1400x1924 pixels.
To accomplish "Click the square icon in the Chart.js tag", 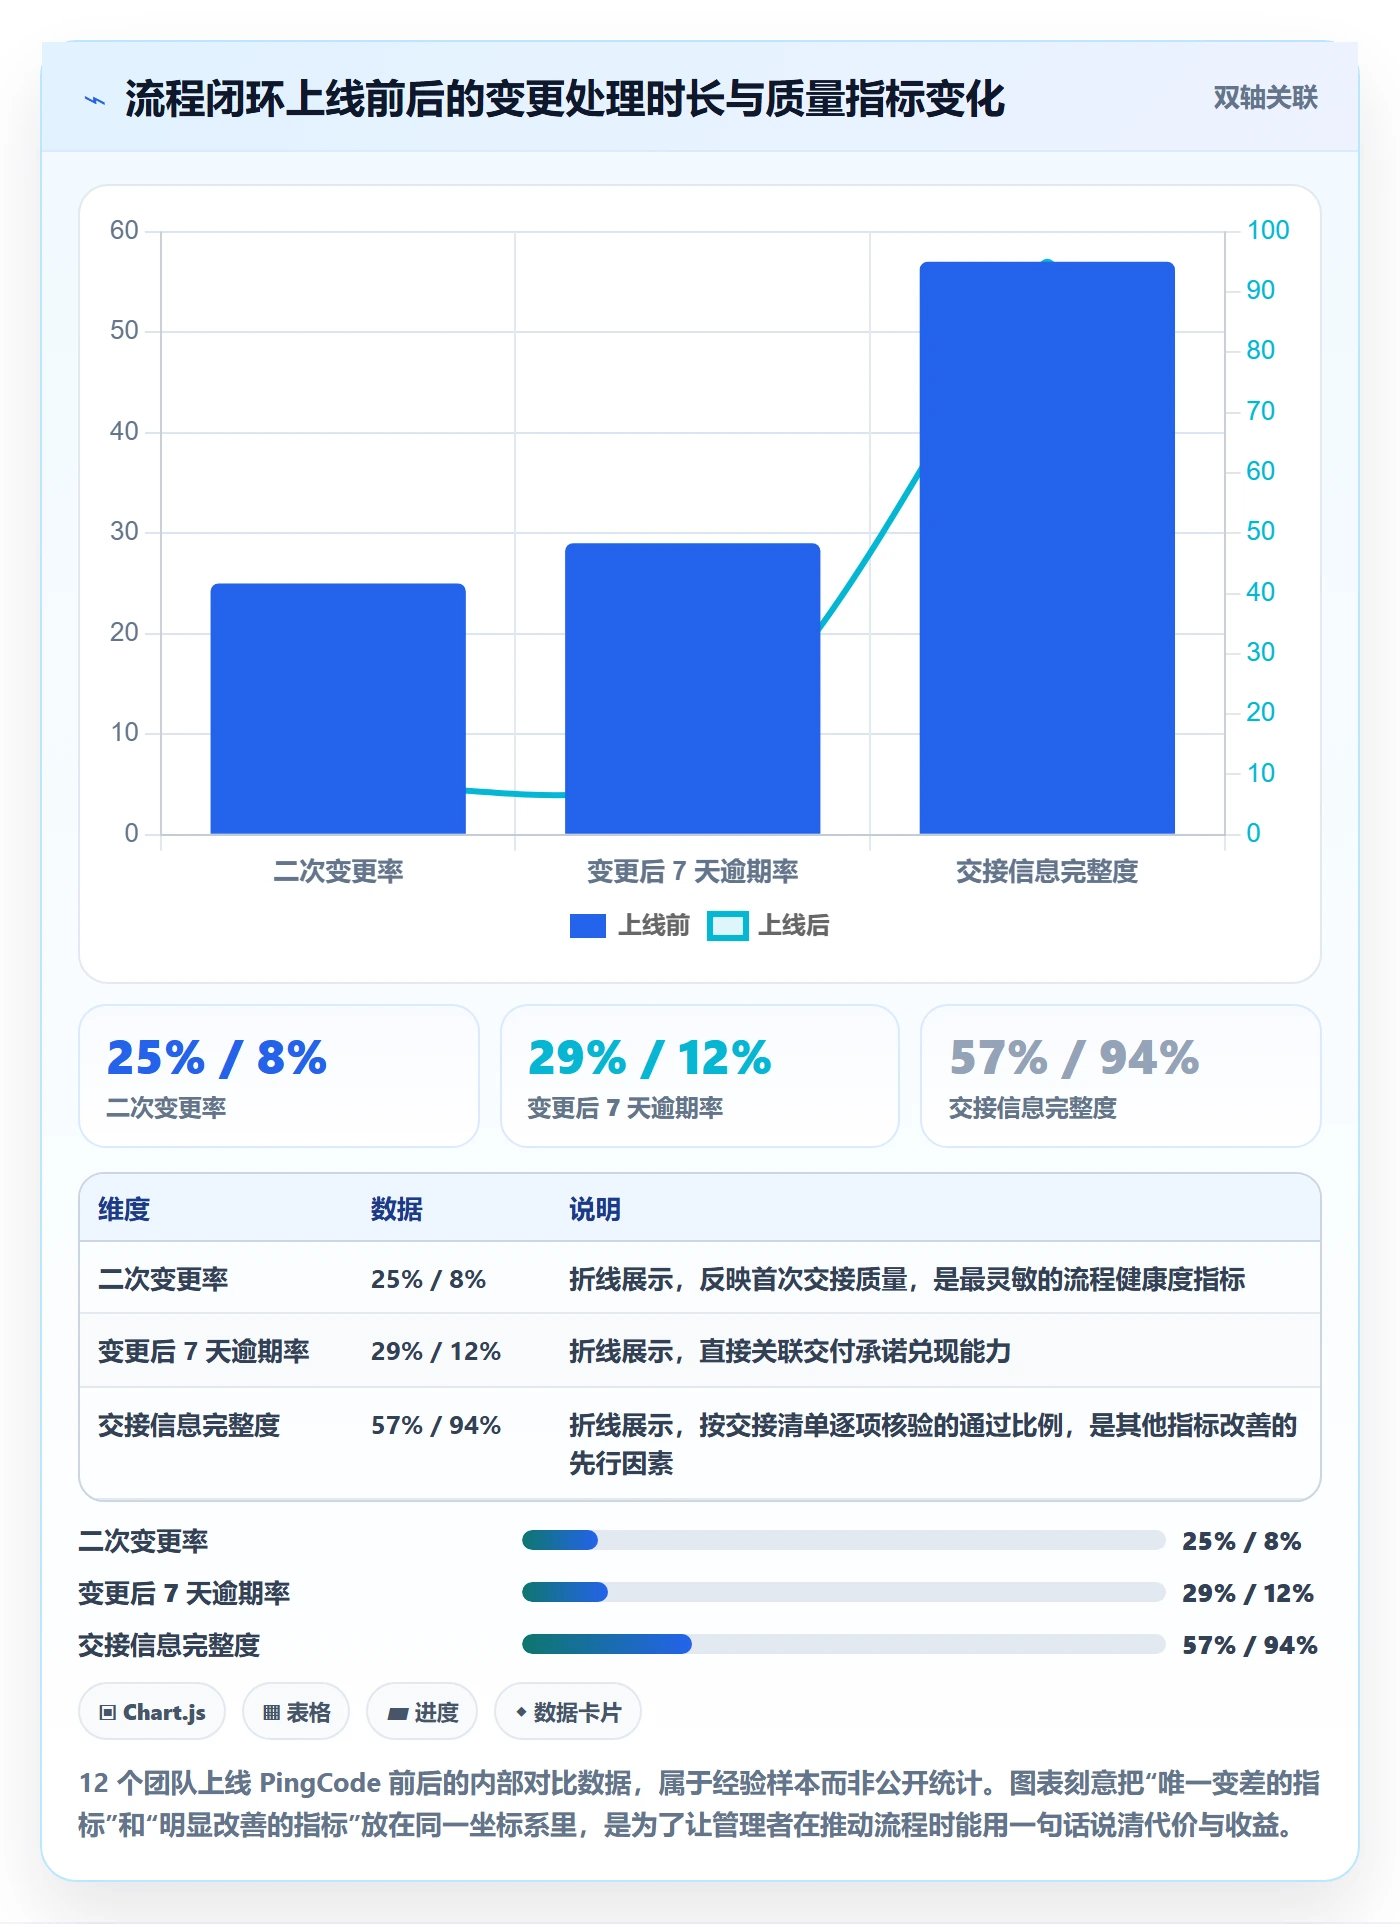I will pos(108,1713).
